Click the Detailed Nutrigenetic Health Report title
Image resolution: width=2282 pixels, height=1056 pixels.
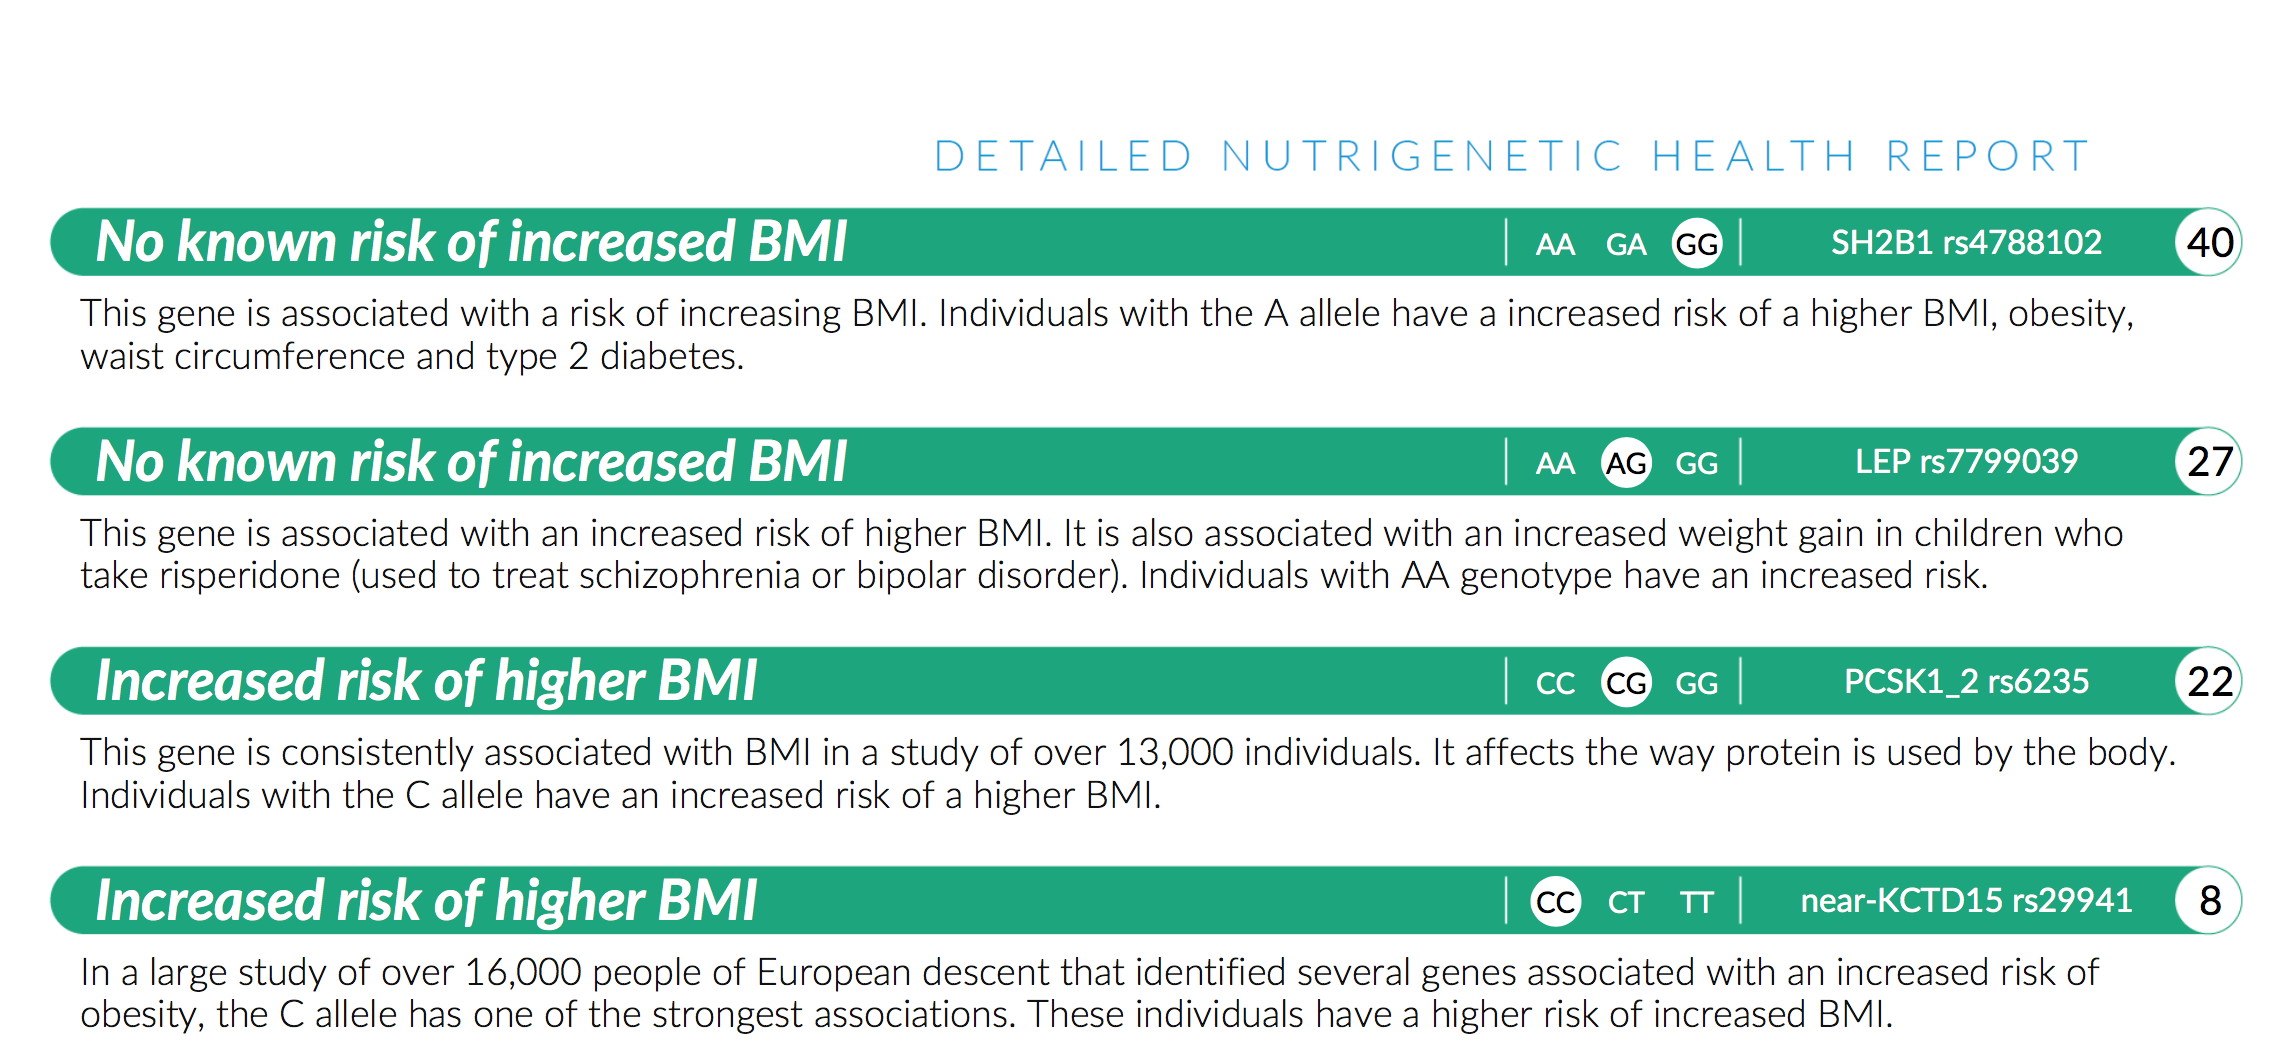(1511, 156)
